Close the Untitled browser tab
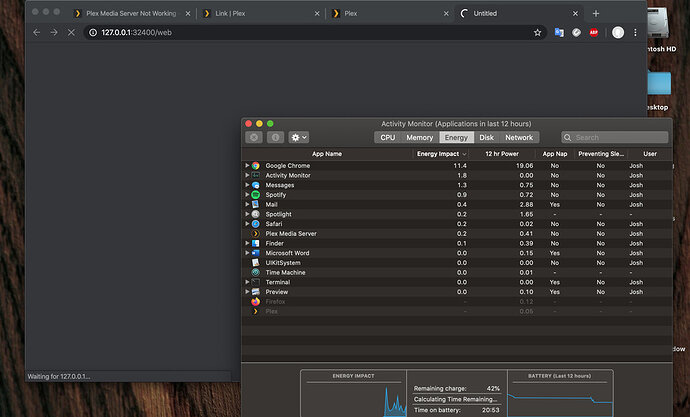The width and height of the screenshot is (690, 417). tap(575, 14)
